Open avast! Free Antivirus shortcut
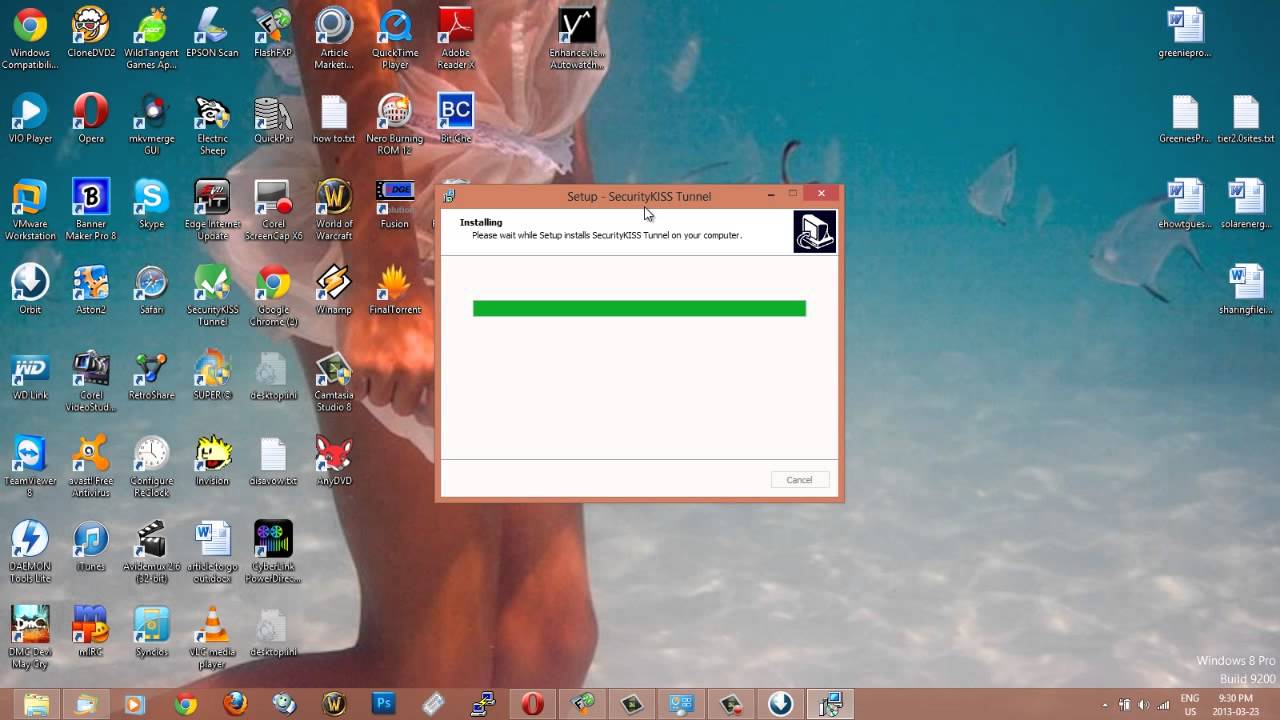 click(x=91, y=466)
